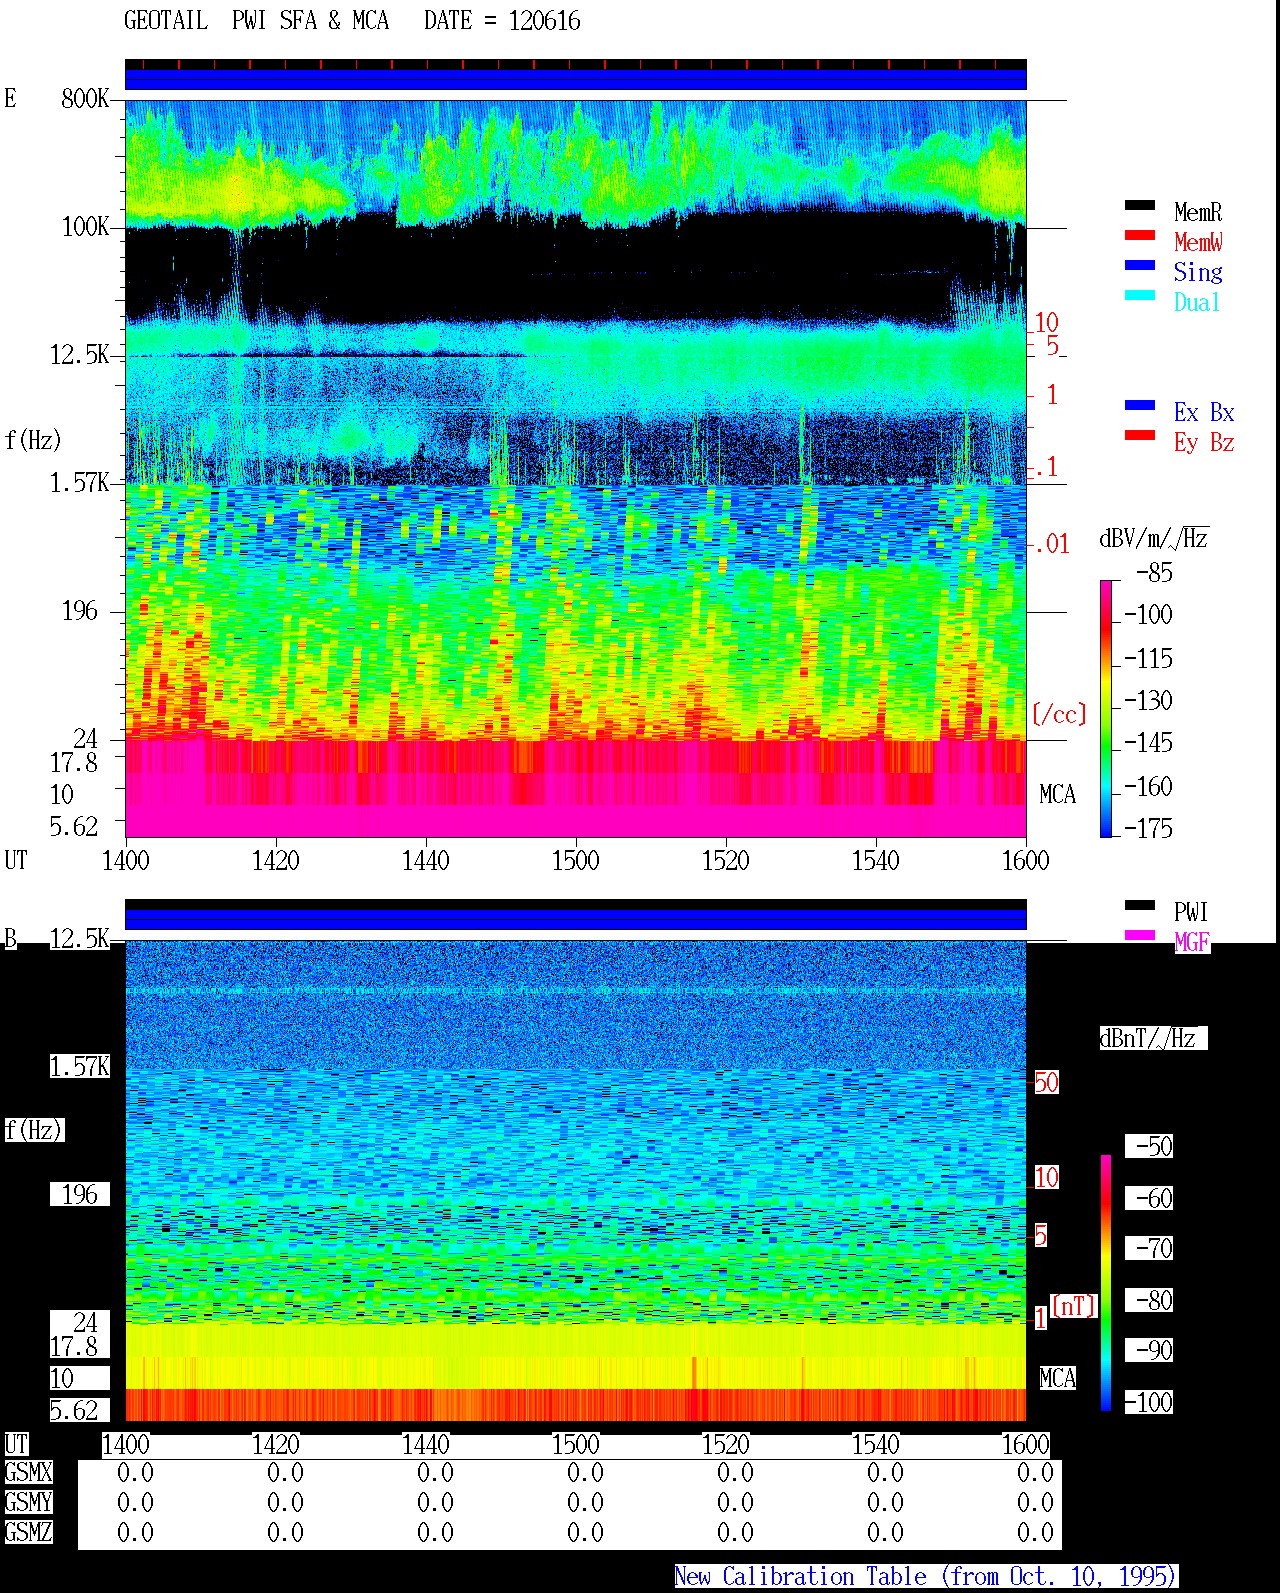Select the MGF legend label
The width and height of the screenshot is (1280, 1593).
click(1192, 942)
